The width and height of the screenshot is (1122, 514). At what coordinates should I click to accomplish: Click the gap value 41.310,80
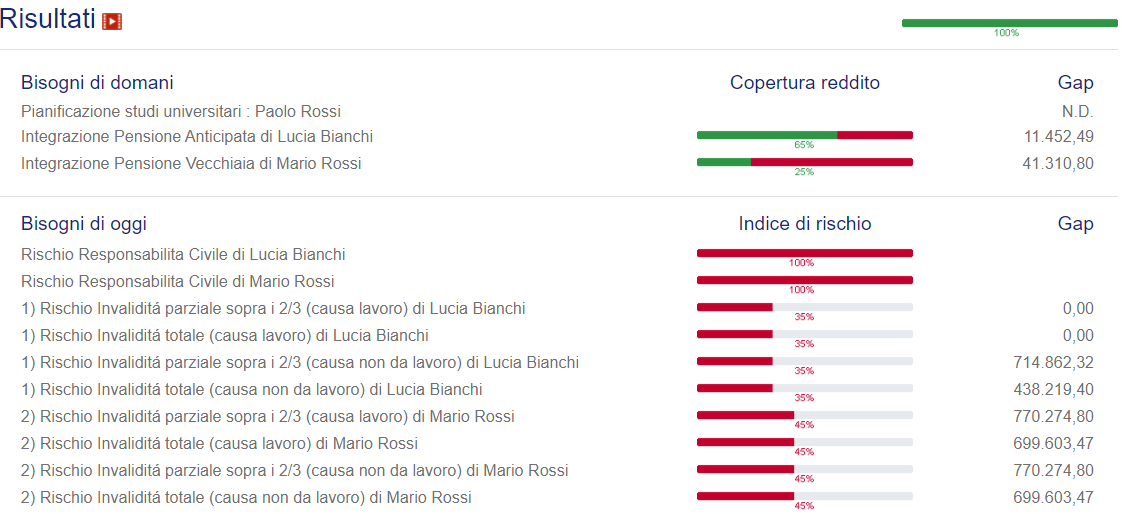1057,163
